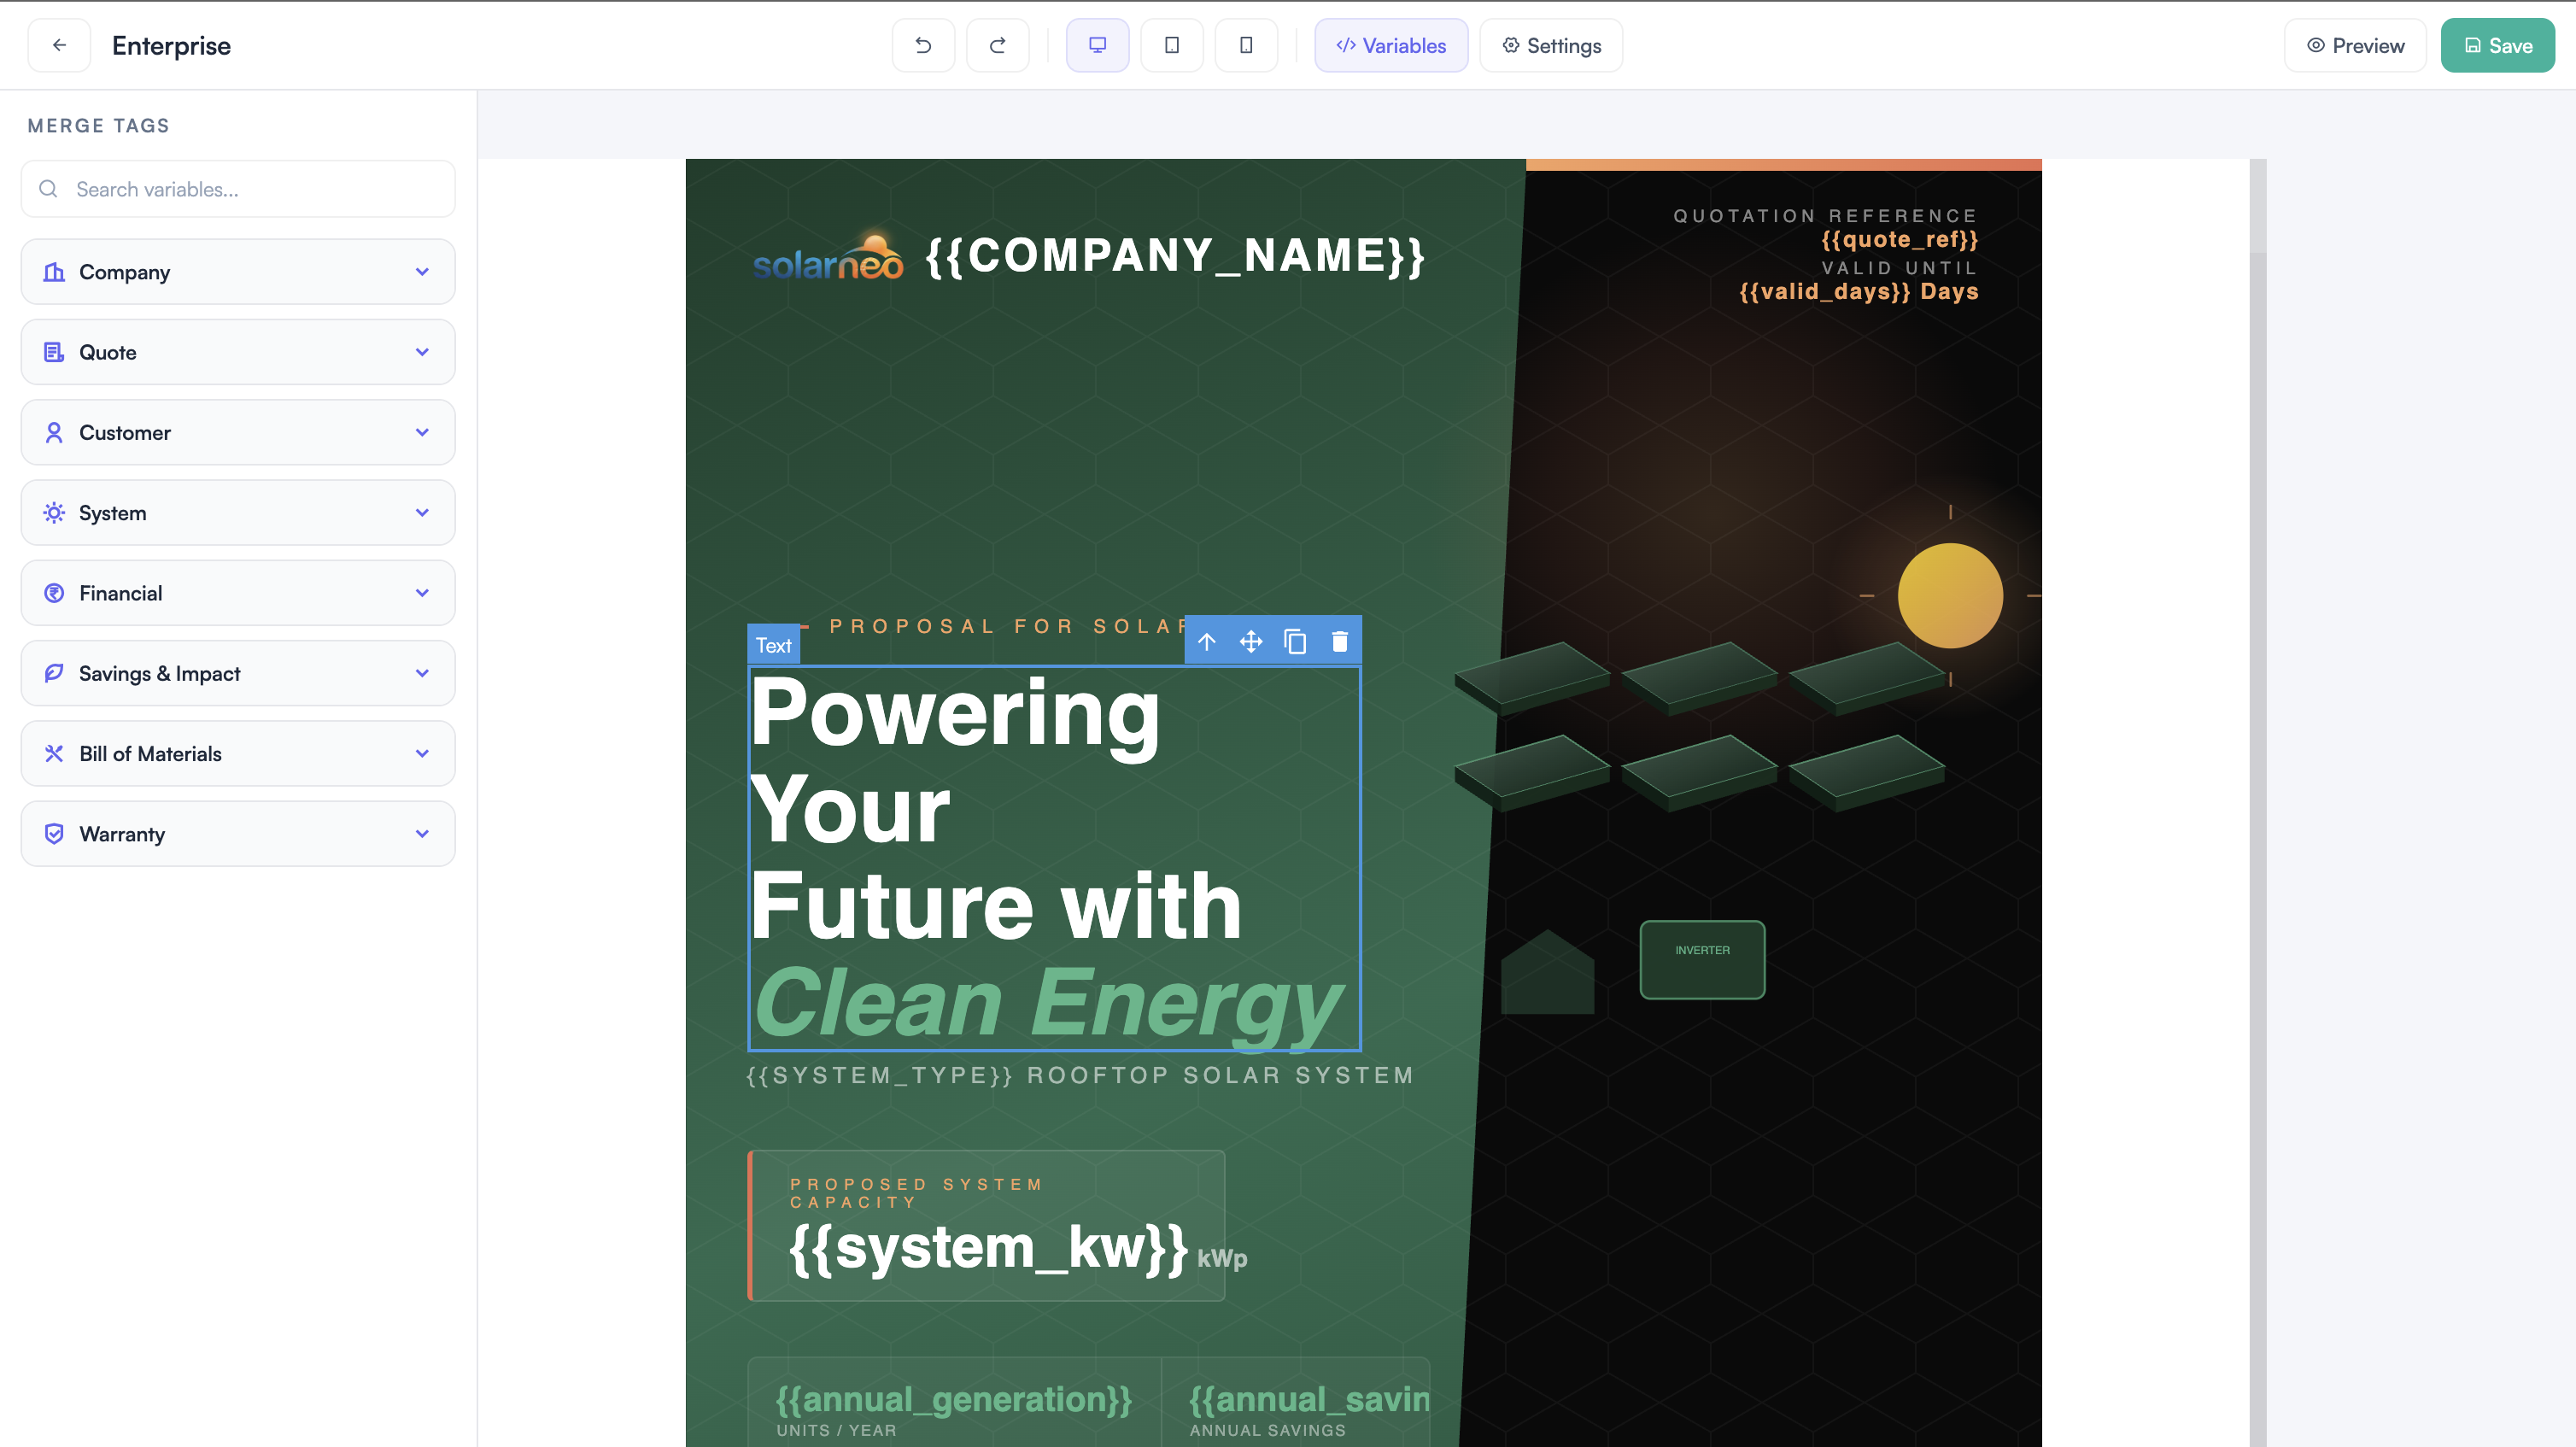Focus the Search variables field
The height and width of the screenshot is (1447, 2576).
pos(238,189)
